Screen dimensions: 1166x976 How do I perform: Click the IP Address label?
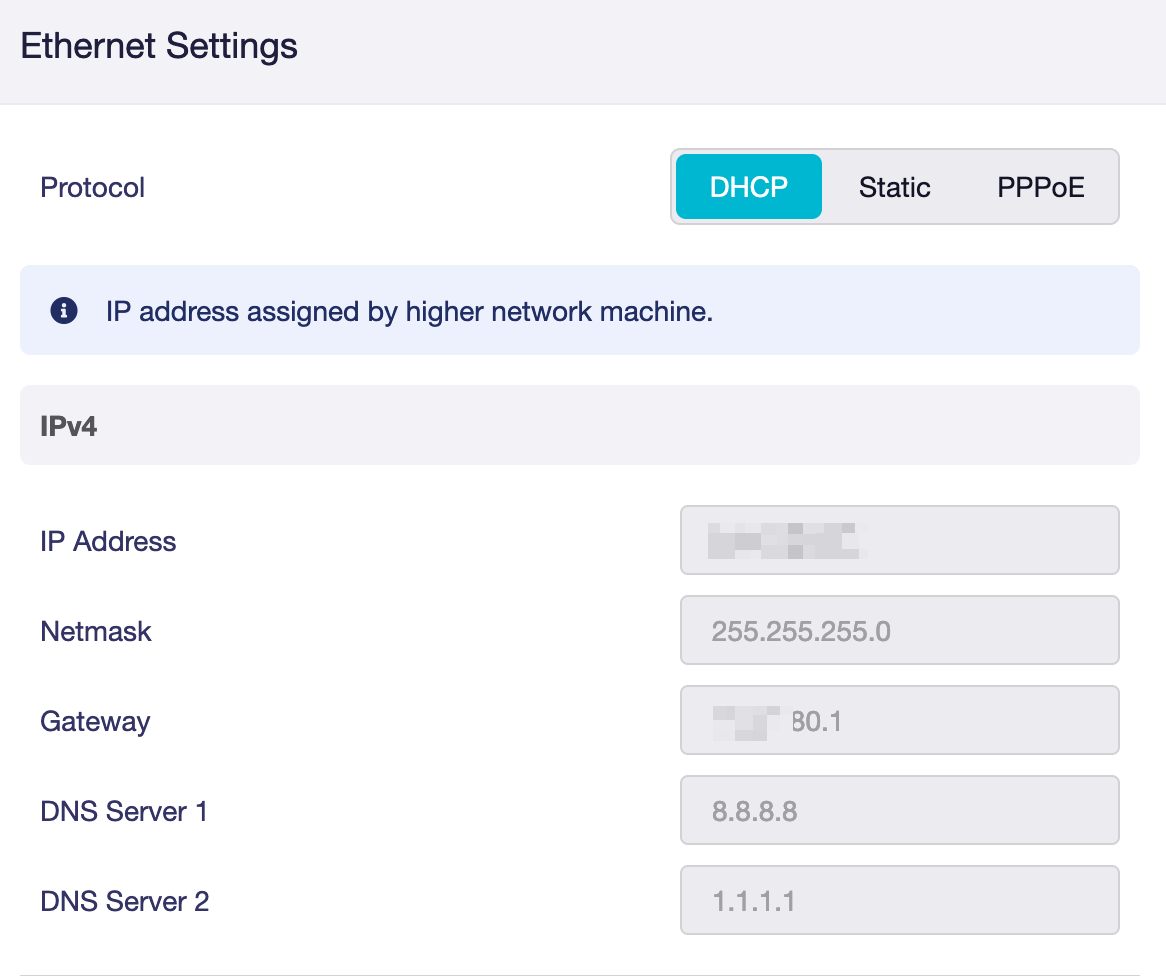(108, 542)
